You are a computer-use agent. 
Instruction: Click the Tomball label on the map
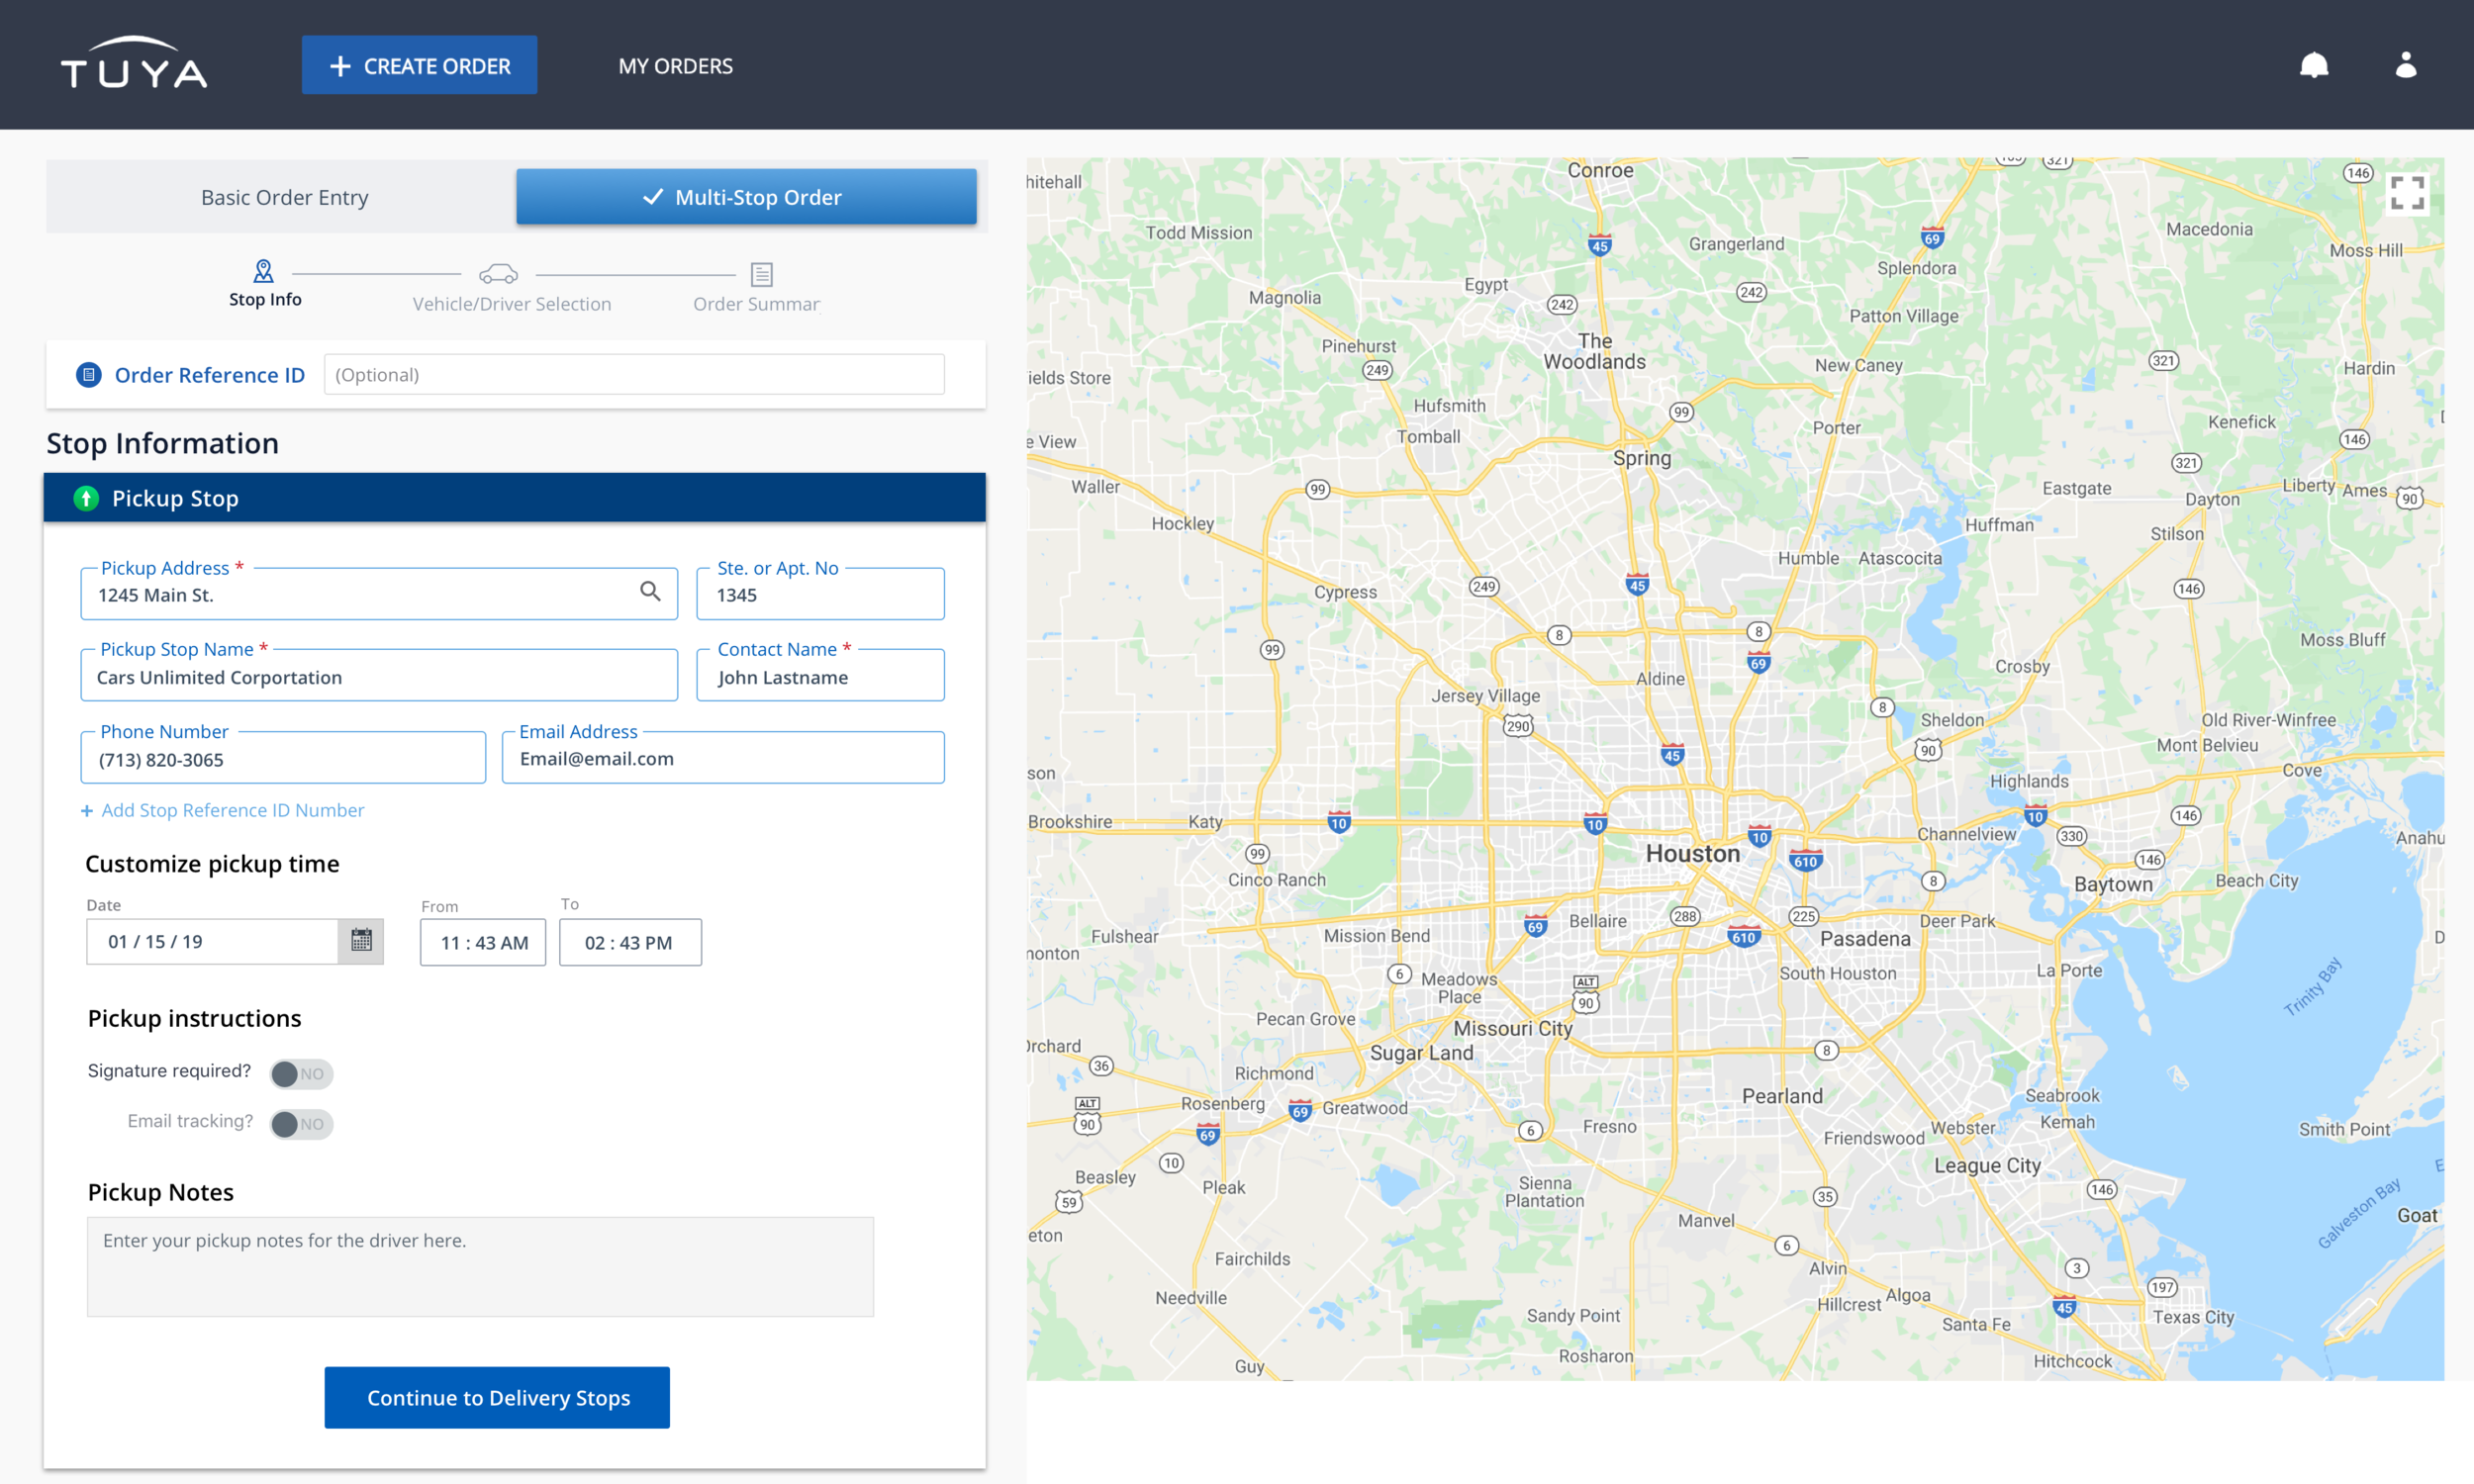[x=1428, y=437]
